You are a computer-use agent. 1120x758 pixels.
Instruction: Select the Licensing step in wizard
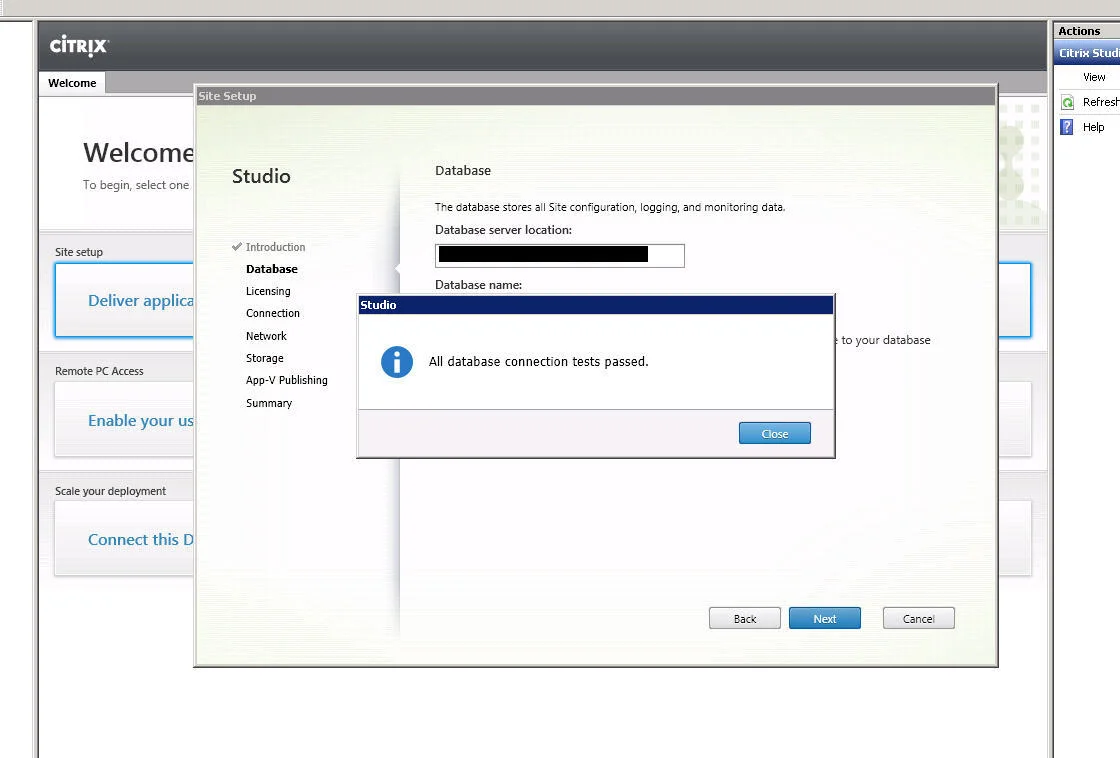tap(268, 291)
